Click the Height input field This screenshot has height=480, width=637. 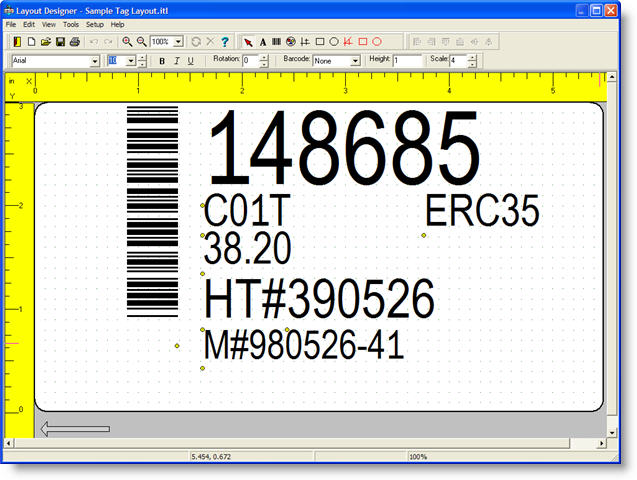pos(408,61)
